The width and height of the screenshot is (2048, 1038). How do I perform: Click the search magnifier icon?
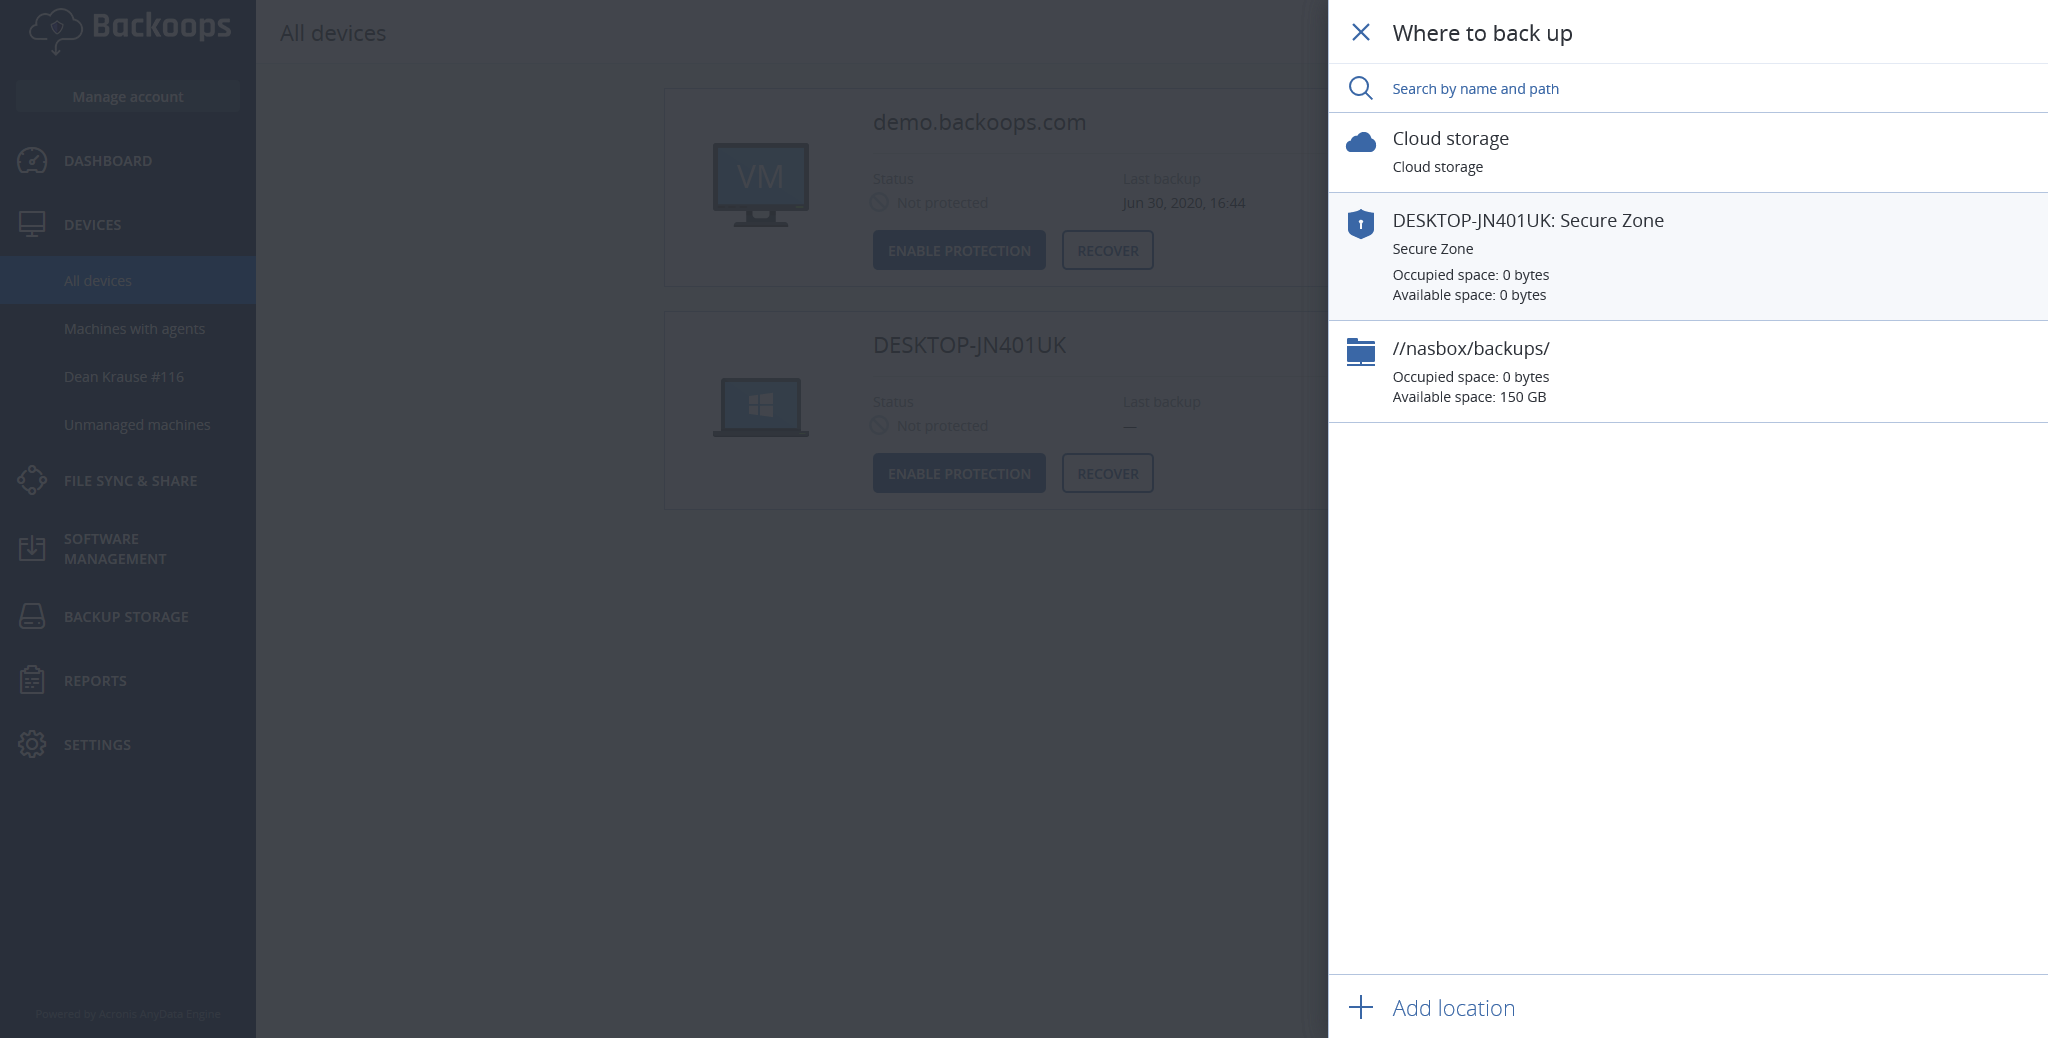[x=1360, y=88]
